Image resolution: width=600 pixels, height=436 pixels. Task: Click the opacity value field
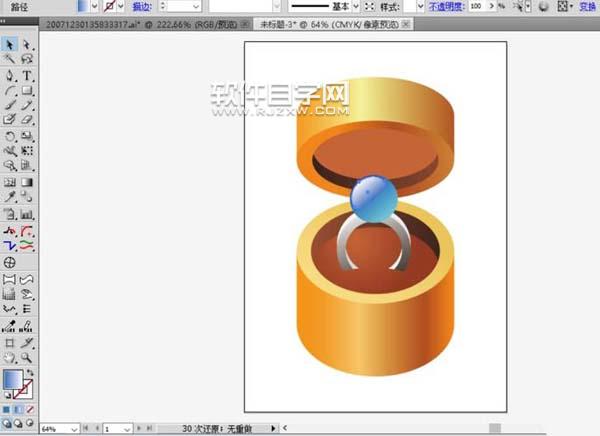tap(477, 6)
